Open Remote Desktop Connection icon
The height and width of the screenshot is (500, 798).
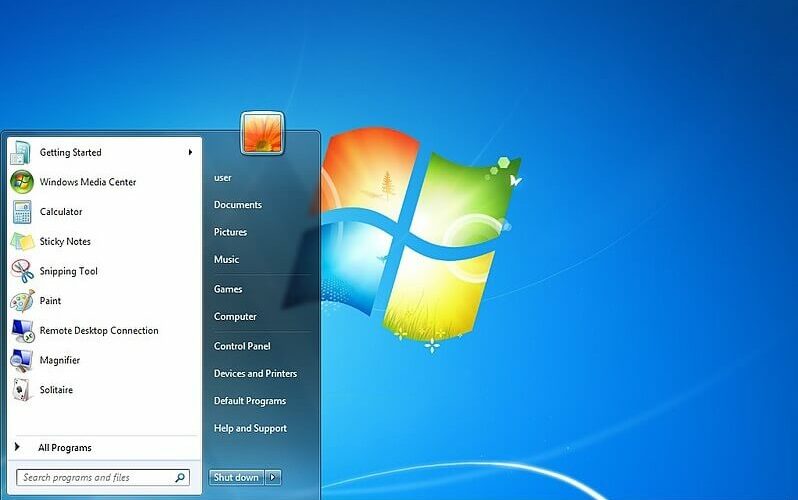pos(23,331)
